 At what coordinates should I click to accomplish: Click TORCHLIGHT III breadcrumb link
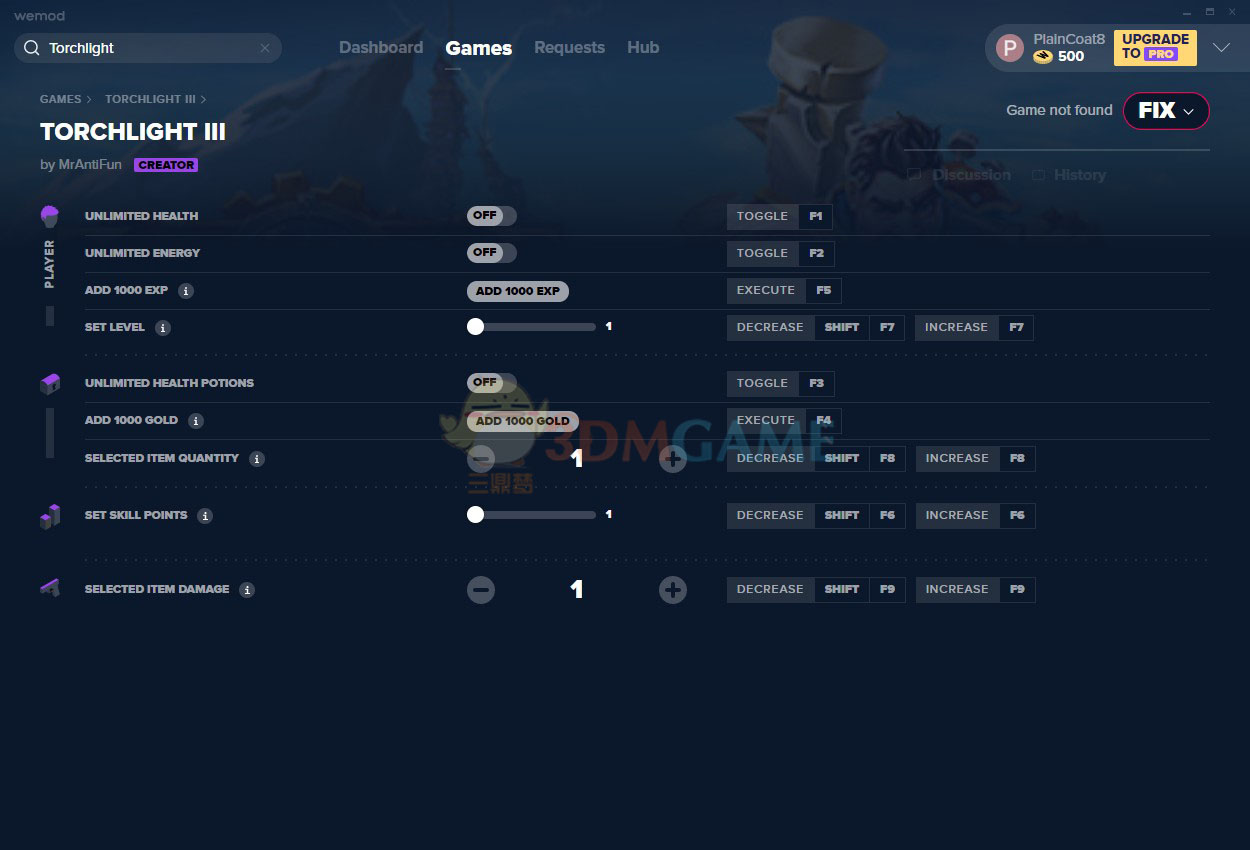[x=150, y=100]
